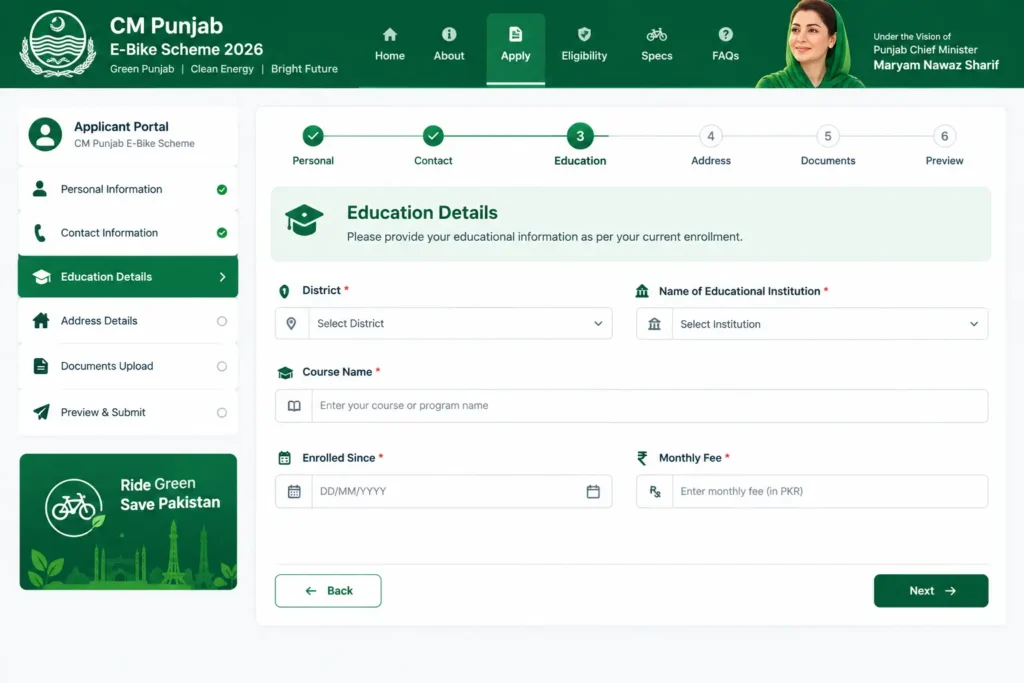Click the document icon beside Documents Upload
Image resolution: width=1024 pixels, height=683 pixels.
click(40, 366)
